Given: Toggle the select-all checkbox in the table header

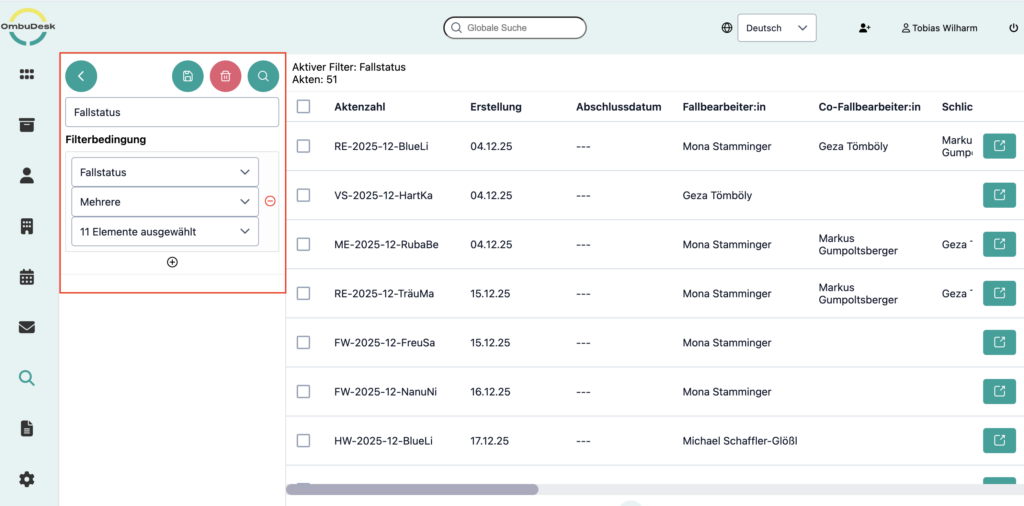Looking at the screenshot, I should tap(304, 107).
